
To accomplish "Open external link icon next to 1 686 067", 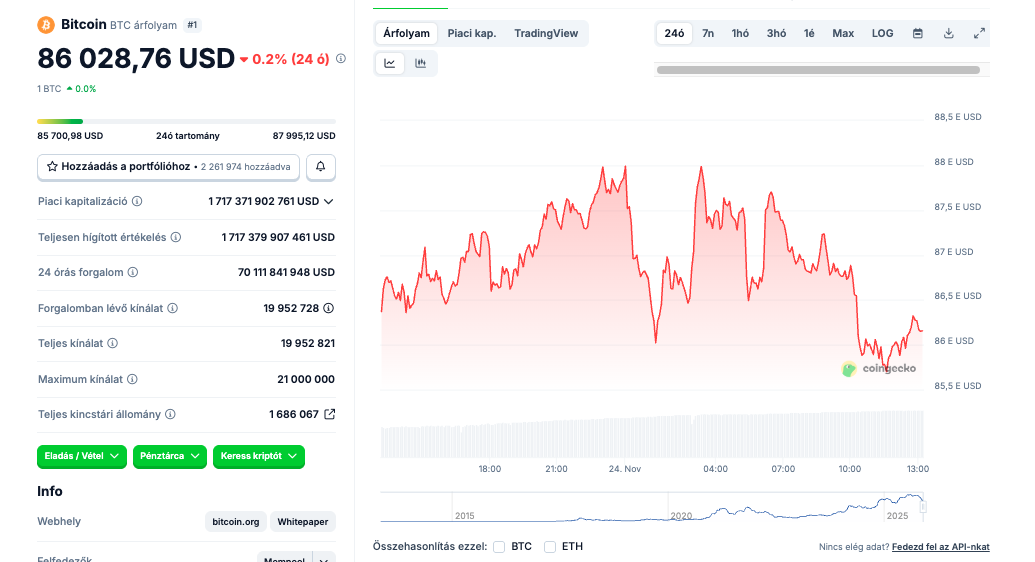I will click(x=330, y=414).
